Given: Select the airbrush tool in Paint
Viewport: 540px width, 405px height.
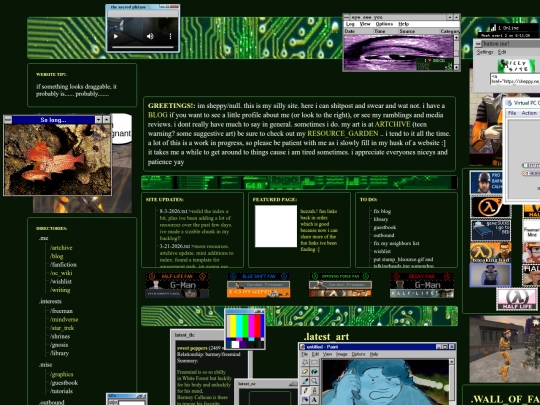Looking at the screenshot, I should coord(305,399).
